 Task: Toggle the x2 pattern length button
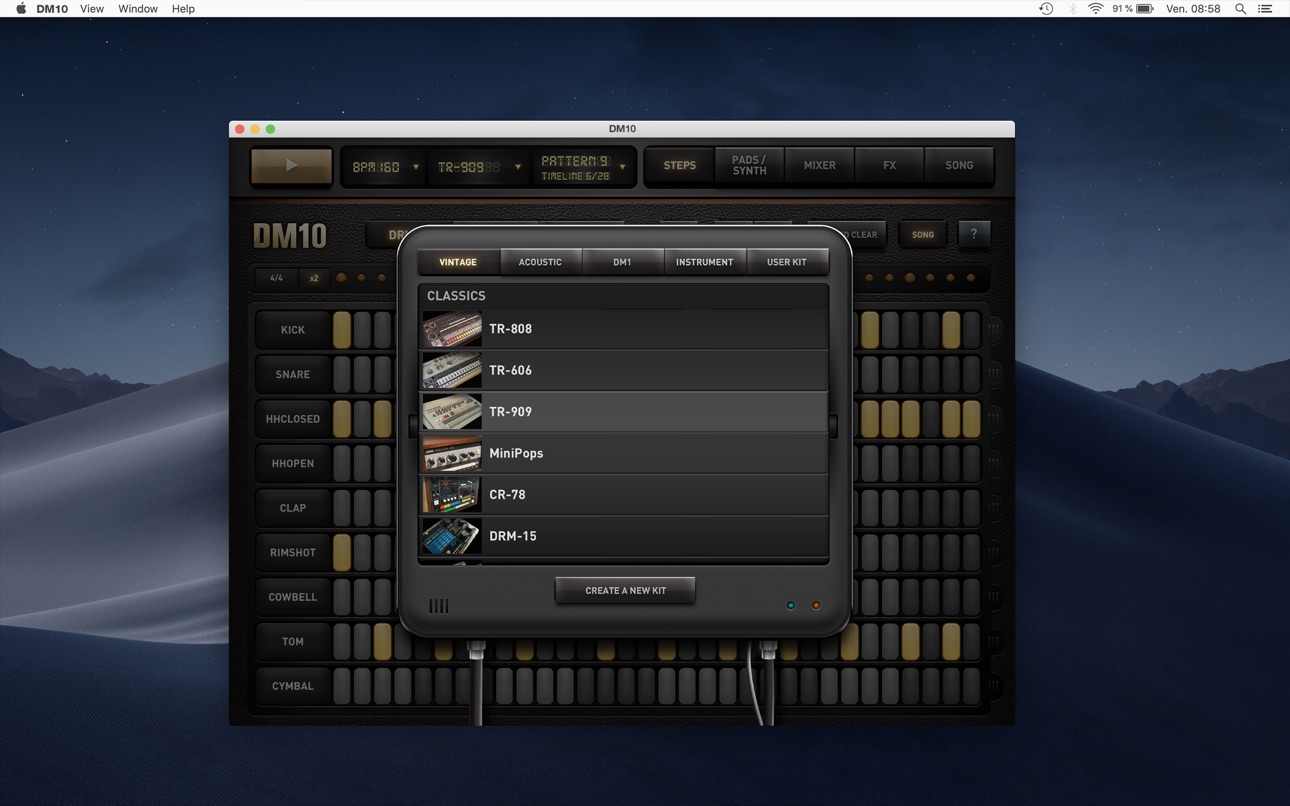click(x=314, y=278)
